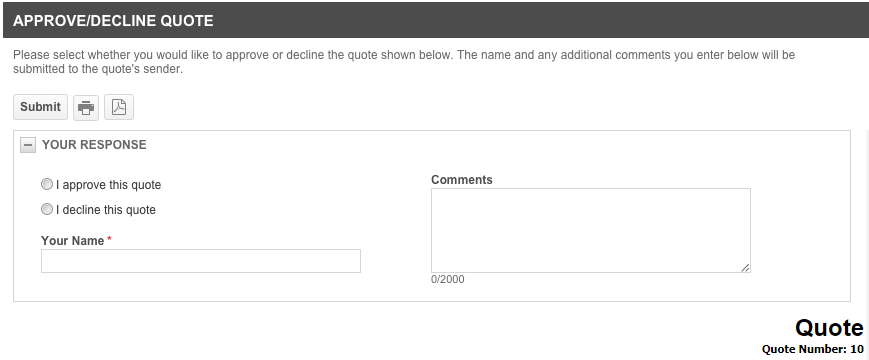Click the red required asterisk beside Your Name
Image resolution: width=869 pixels, height=360 pixels.
[109, 239]
